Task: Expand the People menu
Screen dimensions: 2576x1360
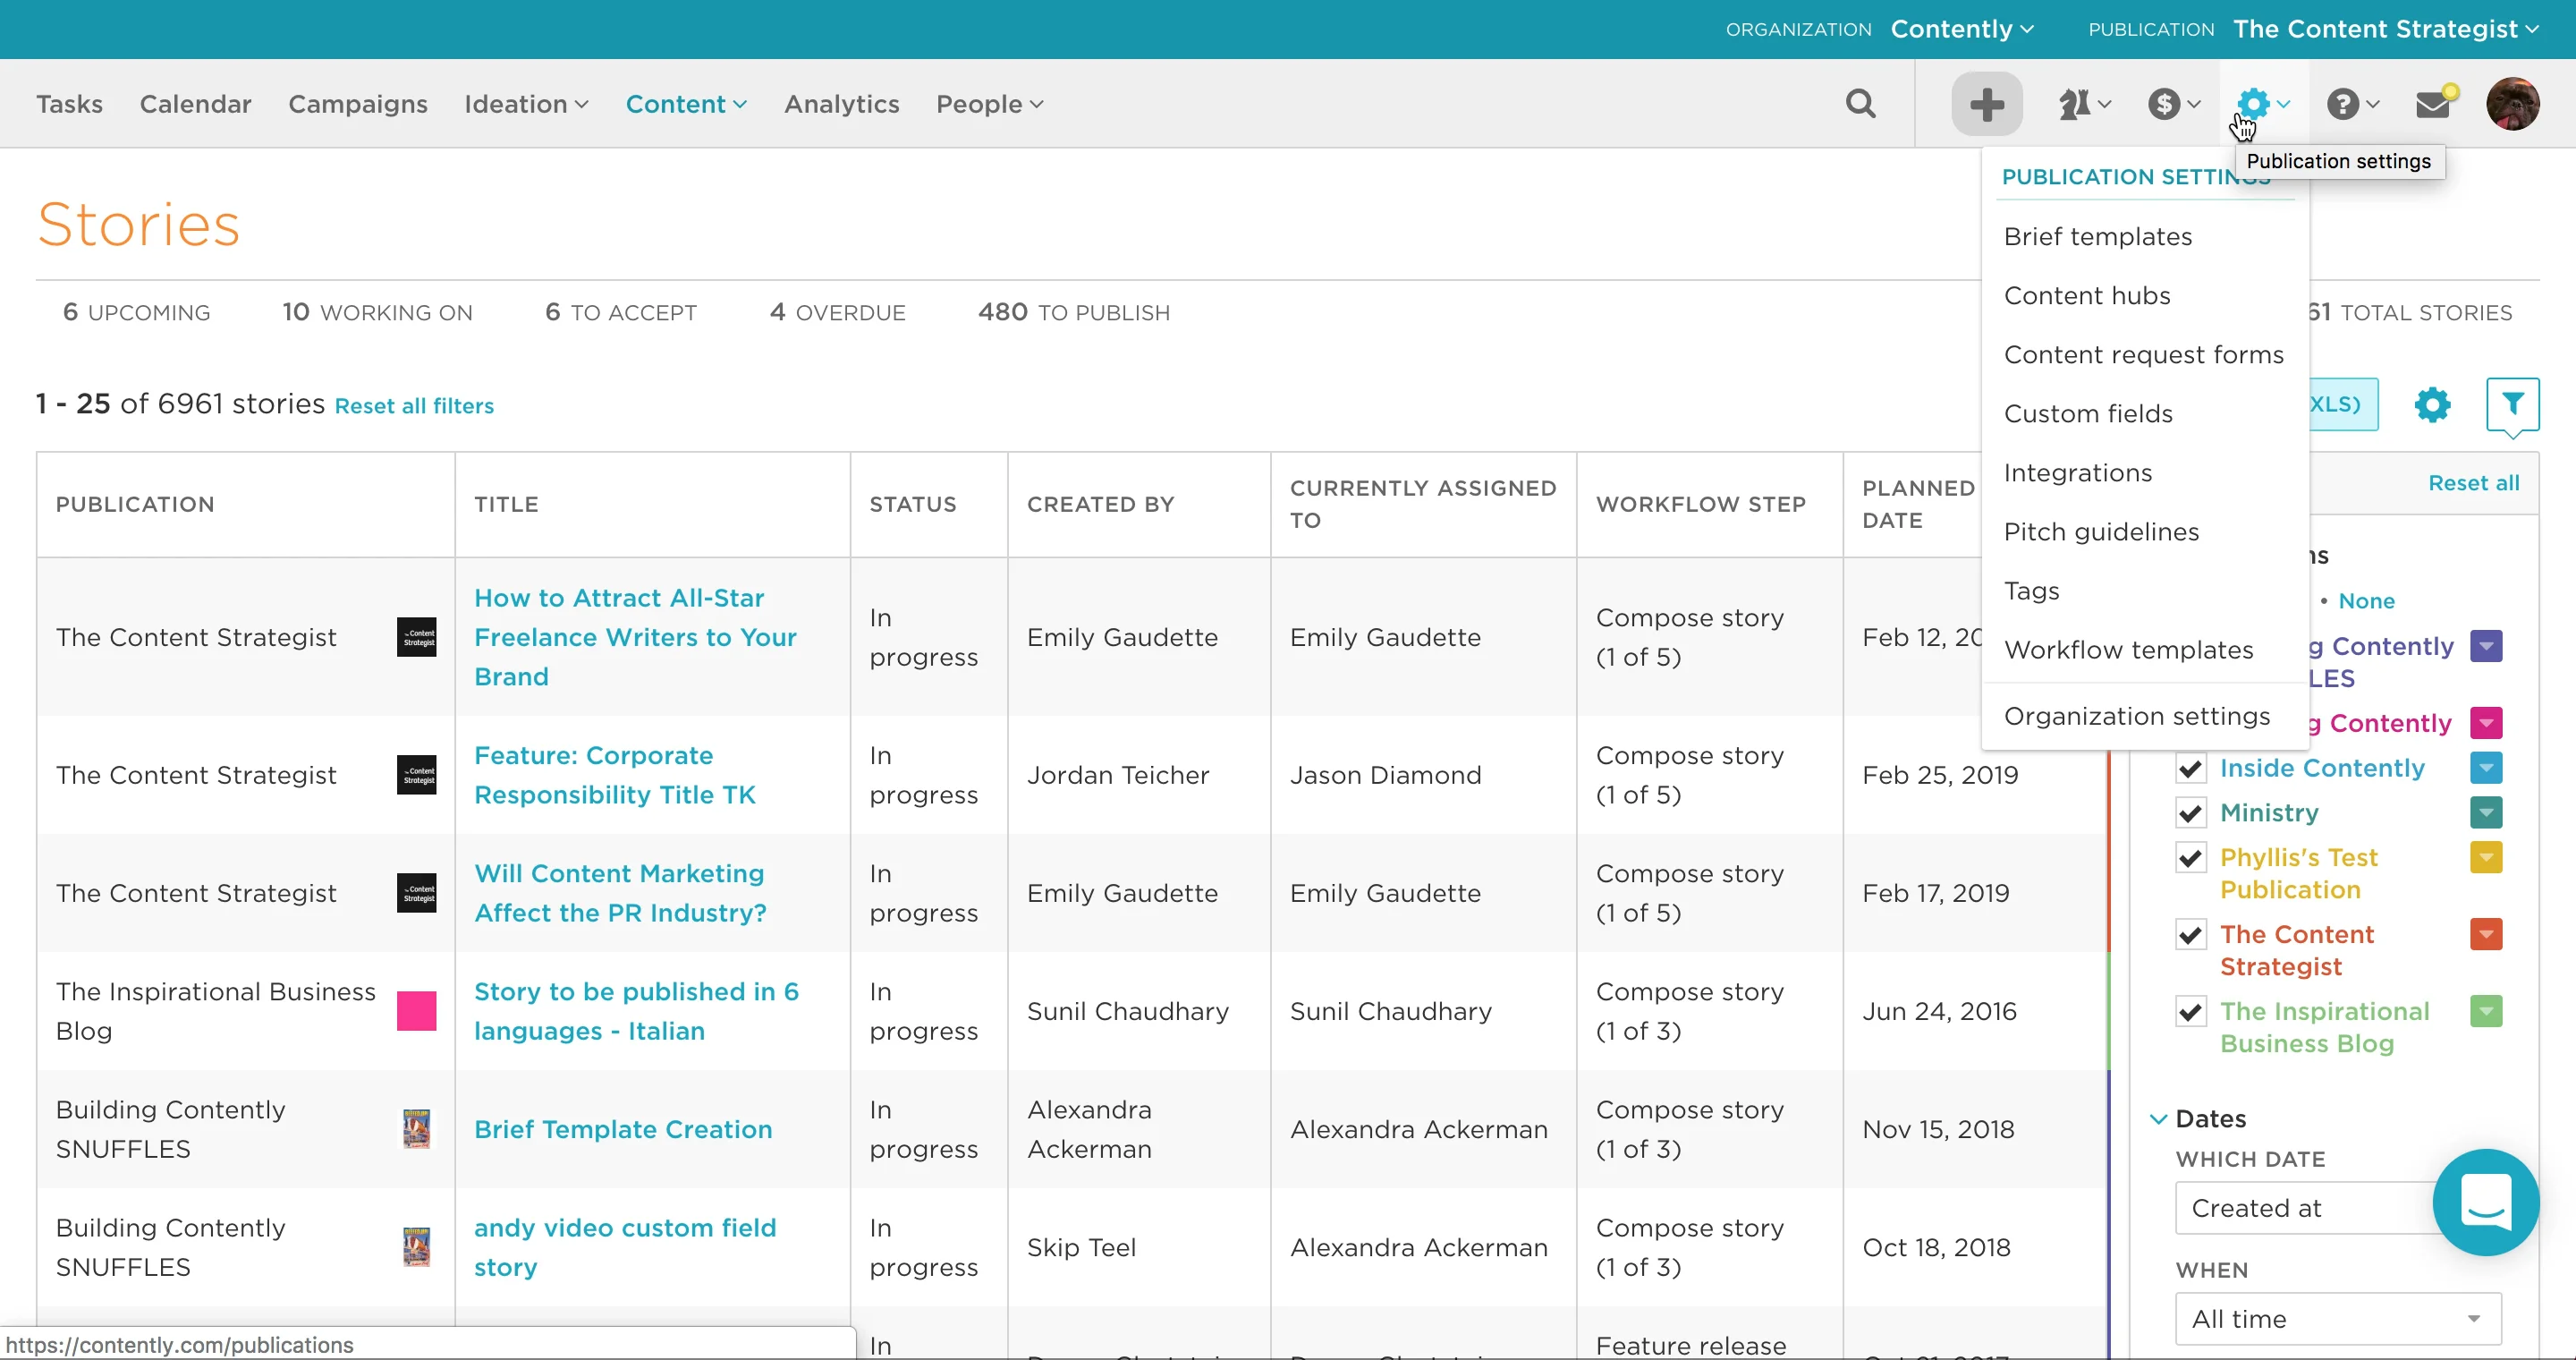Action: coord(989,104)
